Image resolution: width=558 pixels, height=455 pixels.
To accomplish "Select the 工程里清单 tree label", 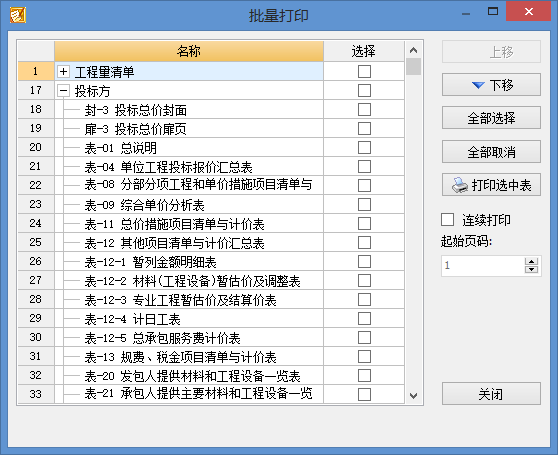I will [105, 72].
